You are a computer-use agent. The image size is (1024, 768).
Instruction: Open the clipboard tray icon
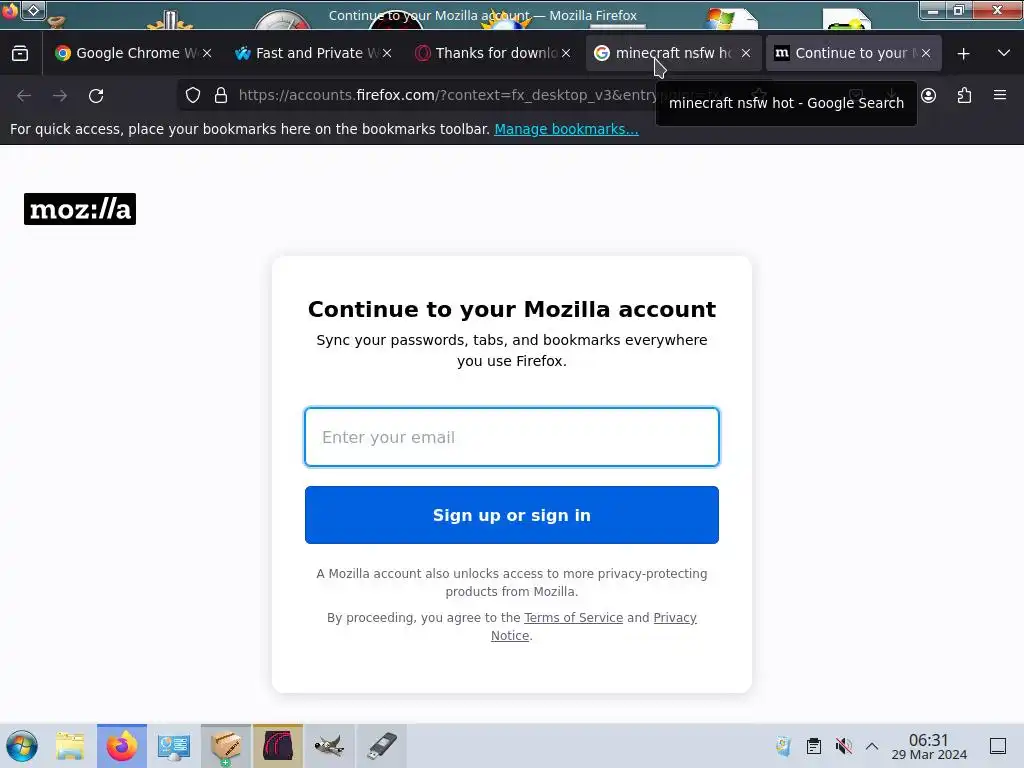tap(814, 746)
